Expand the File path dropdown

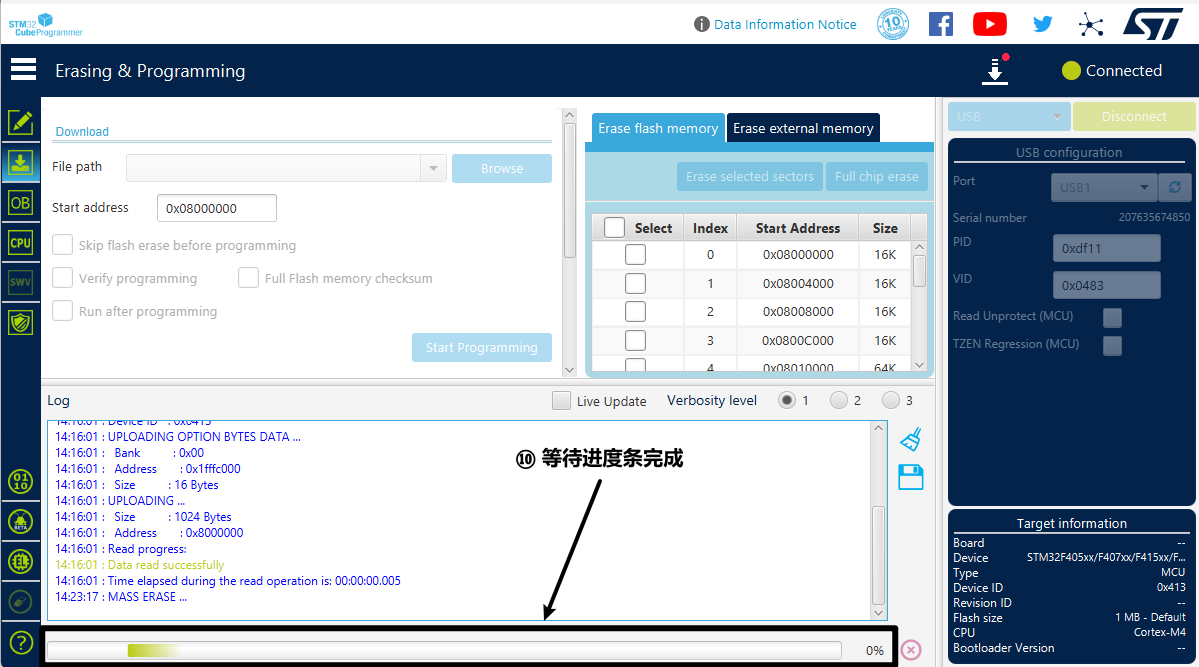433,168
